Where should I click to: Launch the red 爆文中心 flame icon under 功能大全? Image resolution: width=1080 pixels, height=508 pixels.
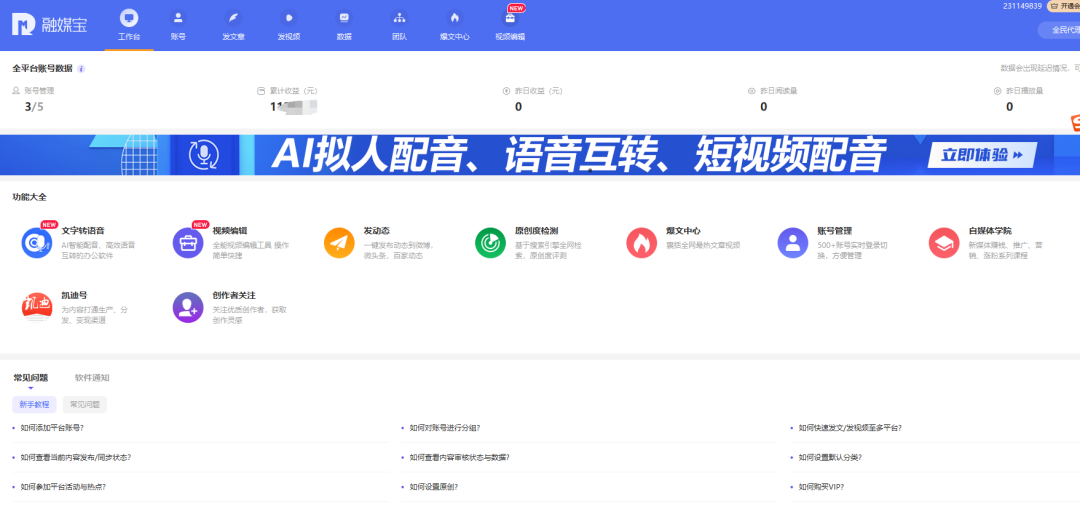(x=641, y=243)
